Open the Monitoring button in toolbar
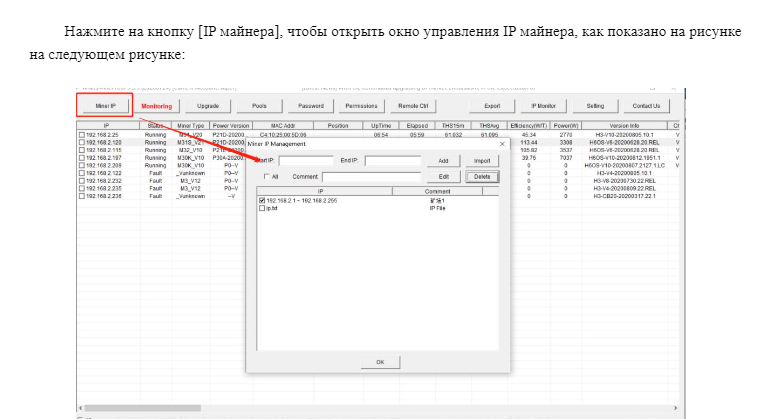 point(157,106)
